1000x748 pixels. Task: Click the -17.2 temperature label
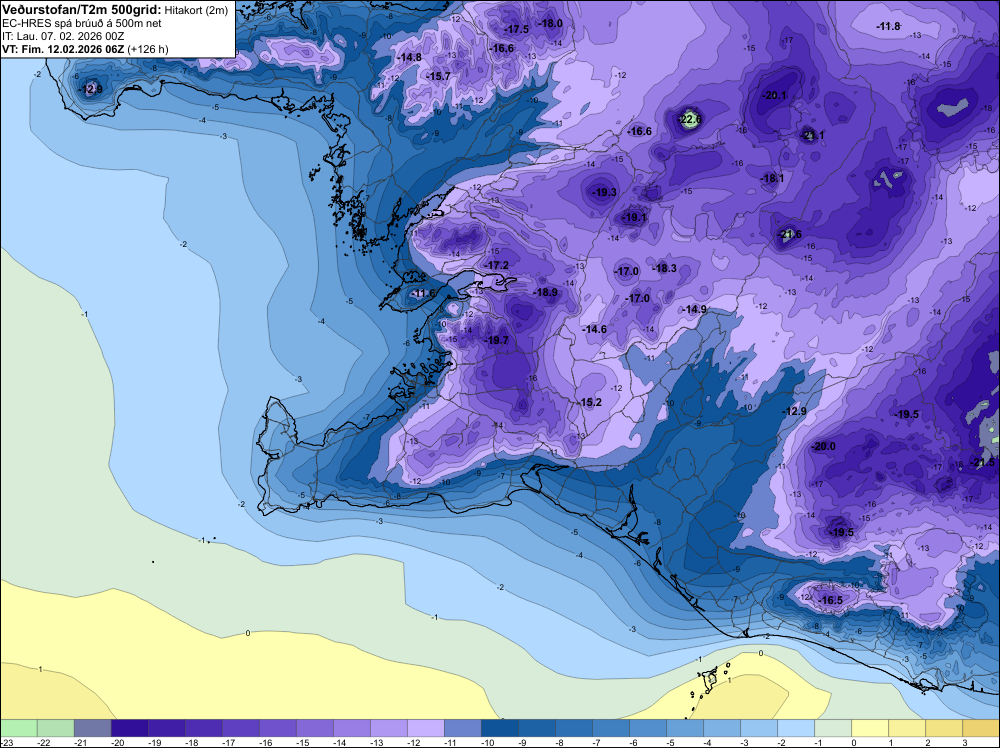(x=497, y=265)
